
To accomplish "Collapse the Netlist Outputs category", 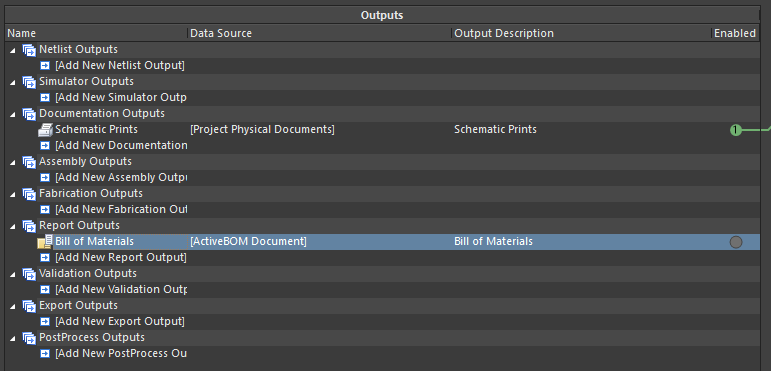I will (x=13, y=50).
